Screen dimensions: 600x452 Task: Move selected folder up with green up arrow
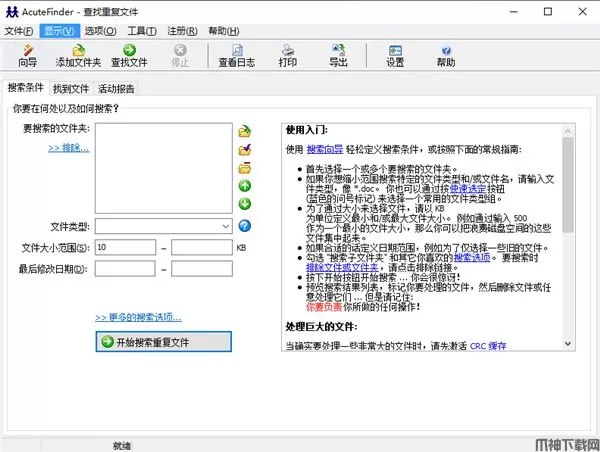(245, 186)
